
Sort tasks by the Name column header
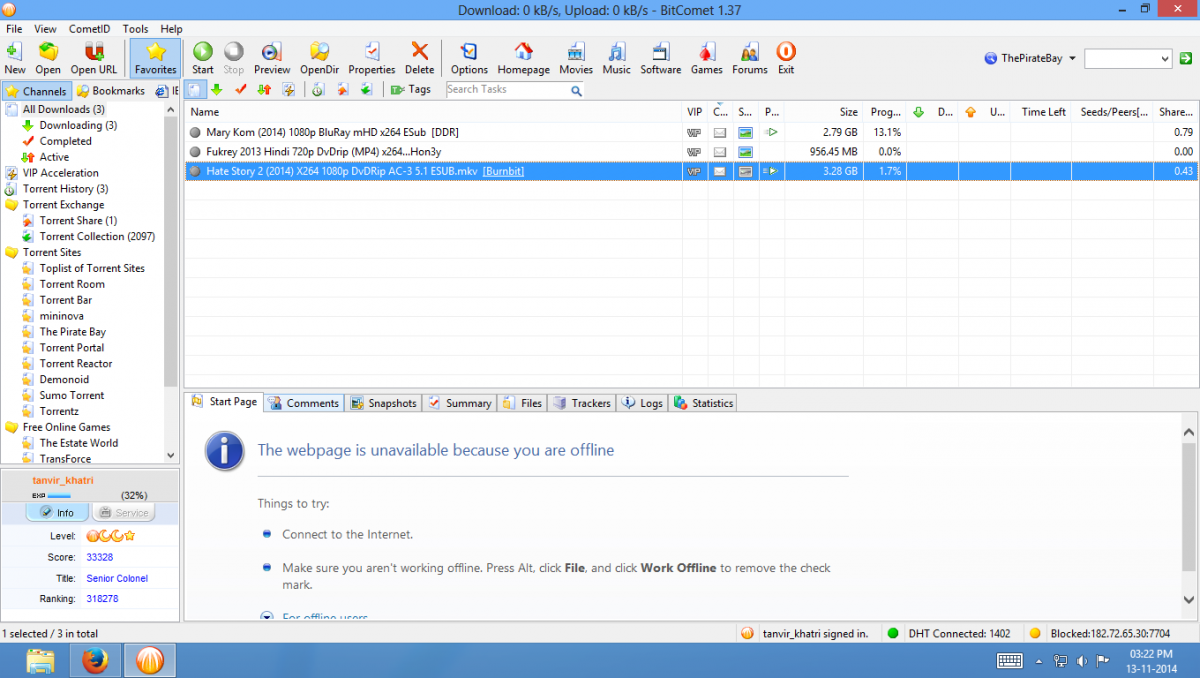(434, 112)
